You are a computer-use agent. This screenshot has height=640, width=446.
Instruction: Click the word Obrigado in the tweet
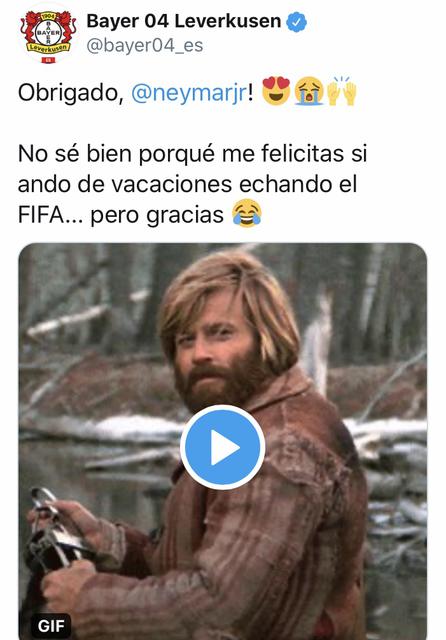71,93
